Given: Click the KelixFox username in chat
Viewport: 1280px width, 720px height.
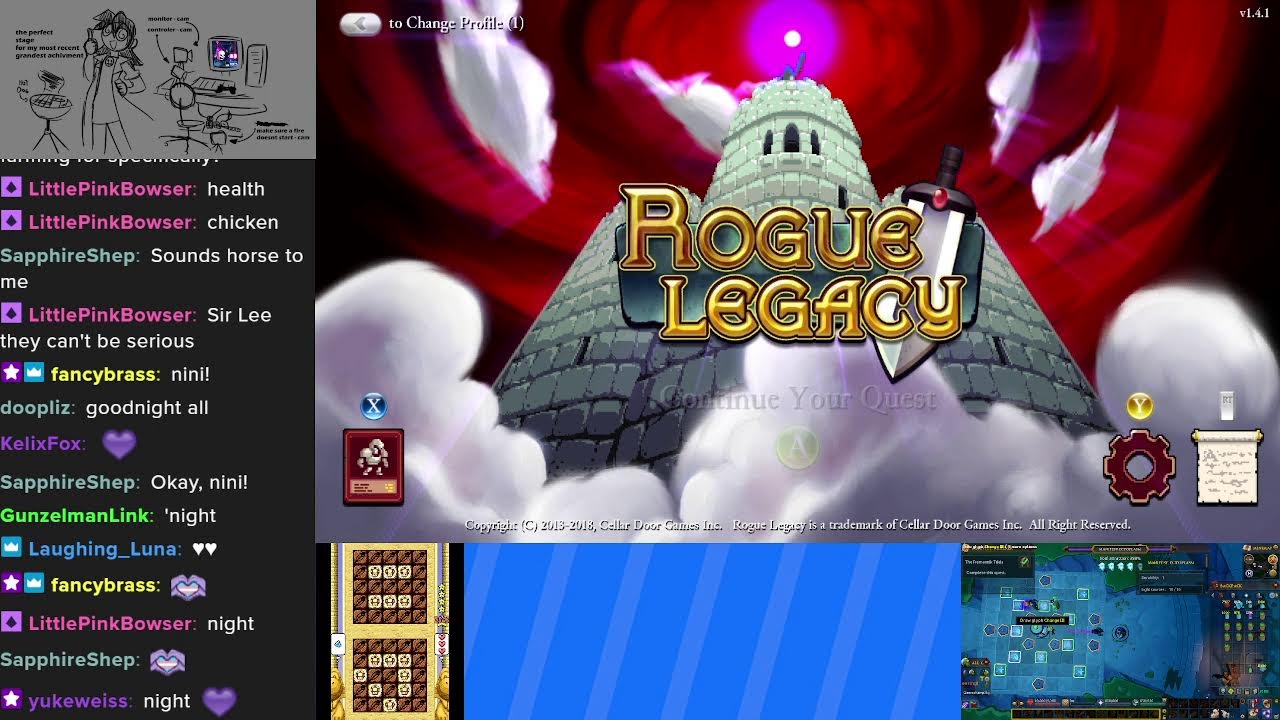Looking at the screenshot, I should 43,443.
